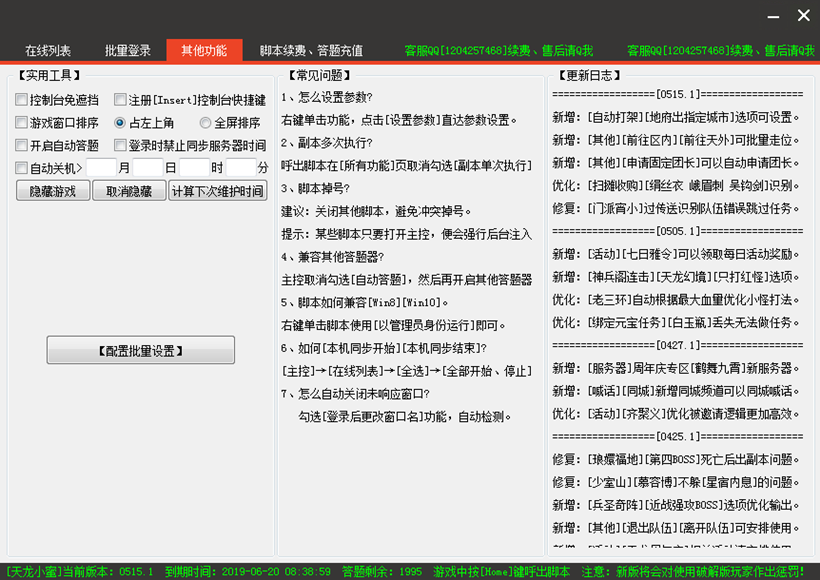The width and height of the screenshot is (820, 580).
Task: Click the 隐藏游戏 button
Action: coord(53,191)
